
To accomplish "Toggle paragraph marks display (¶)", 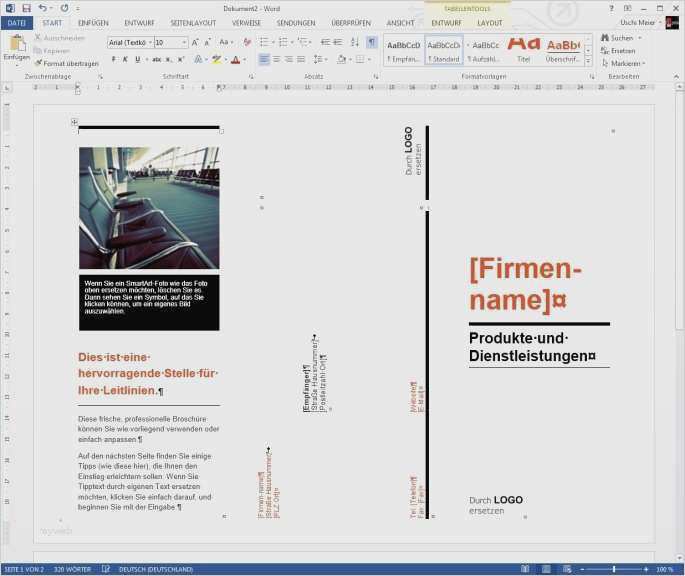I will (371, 42).
